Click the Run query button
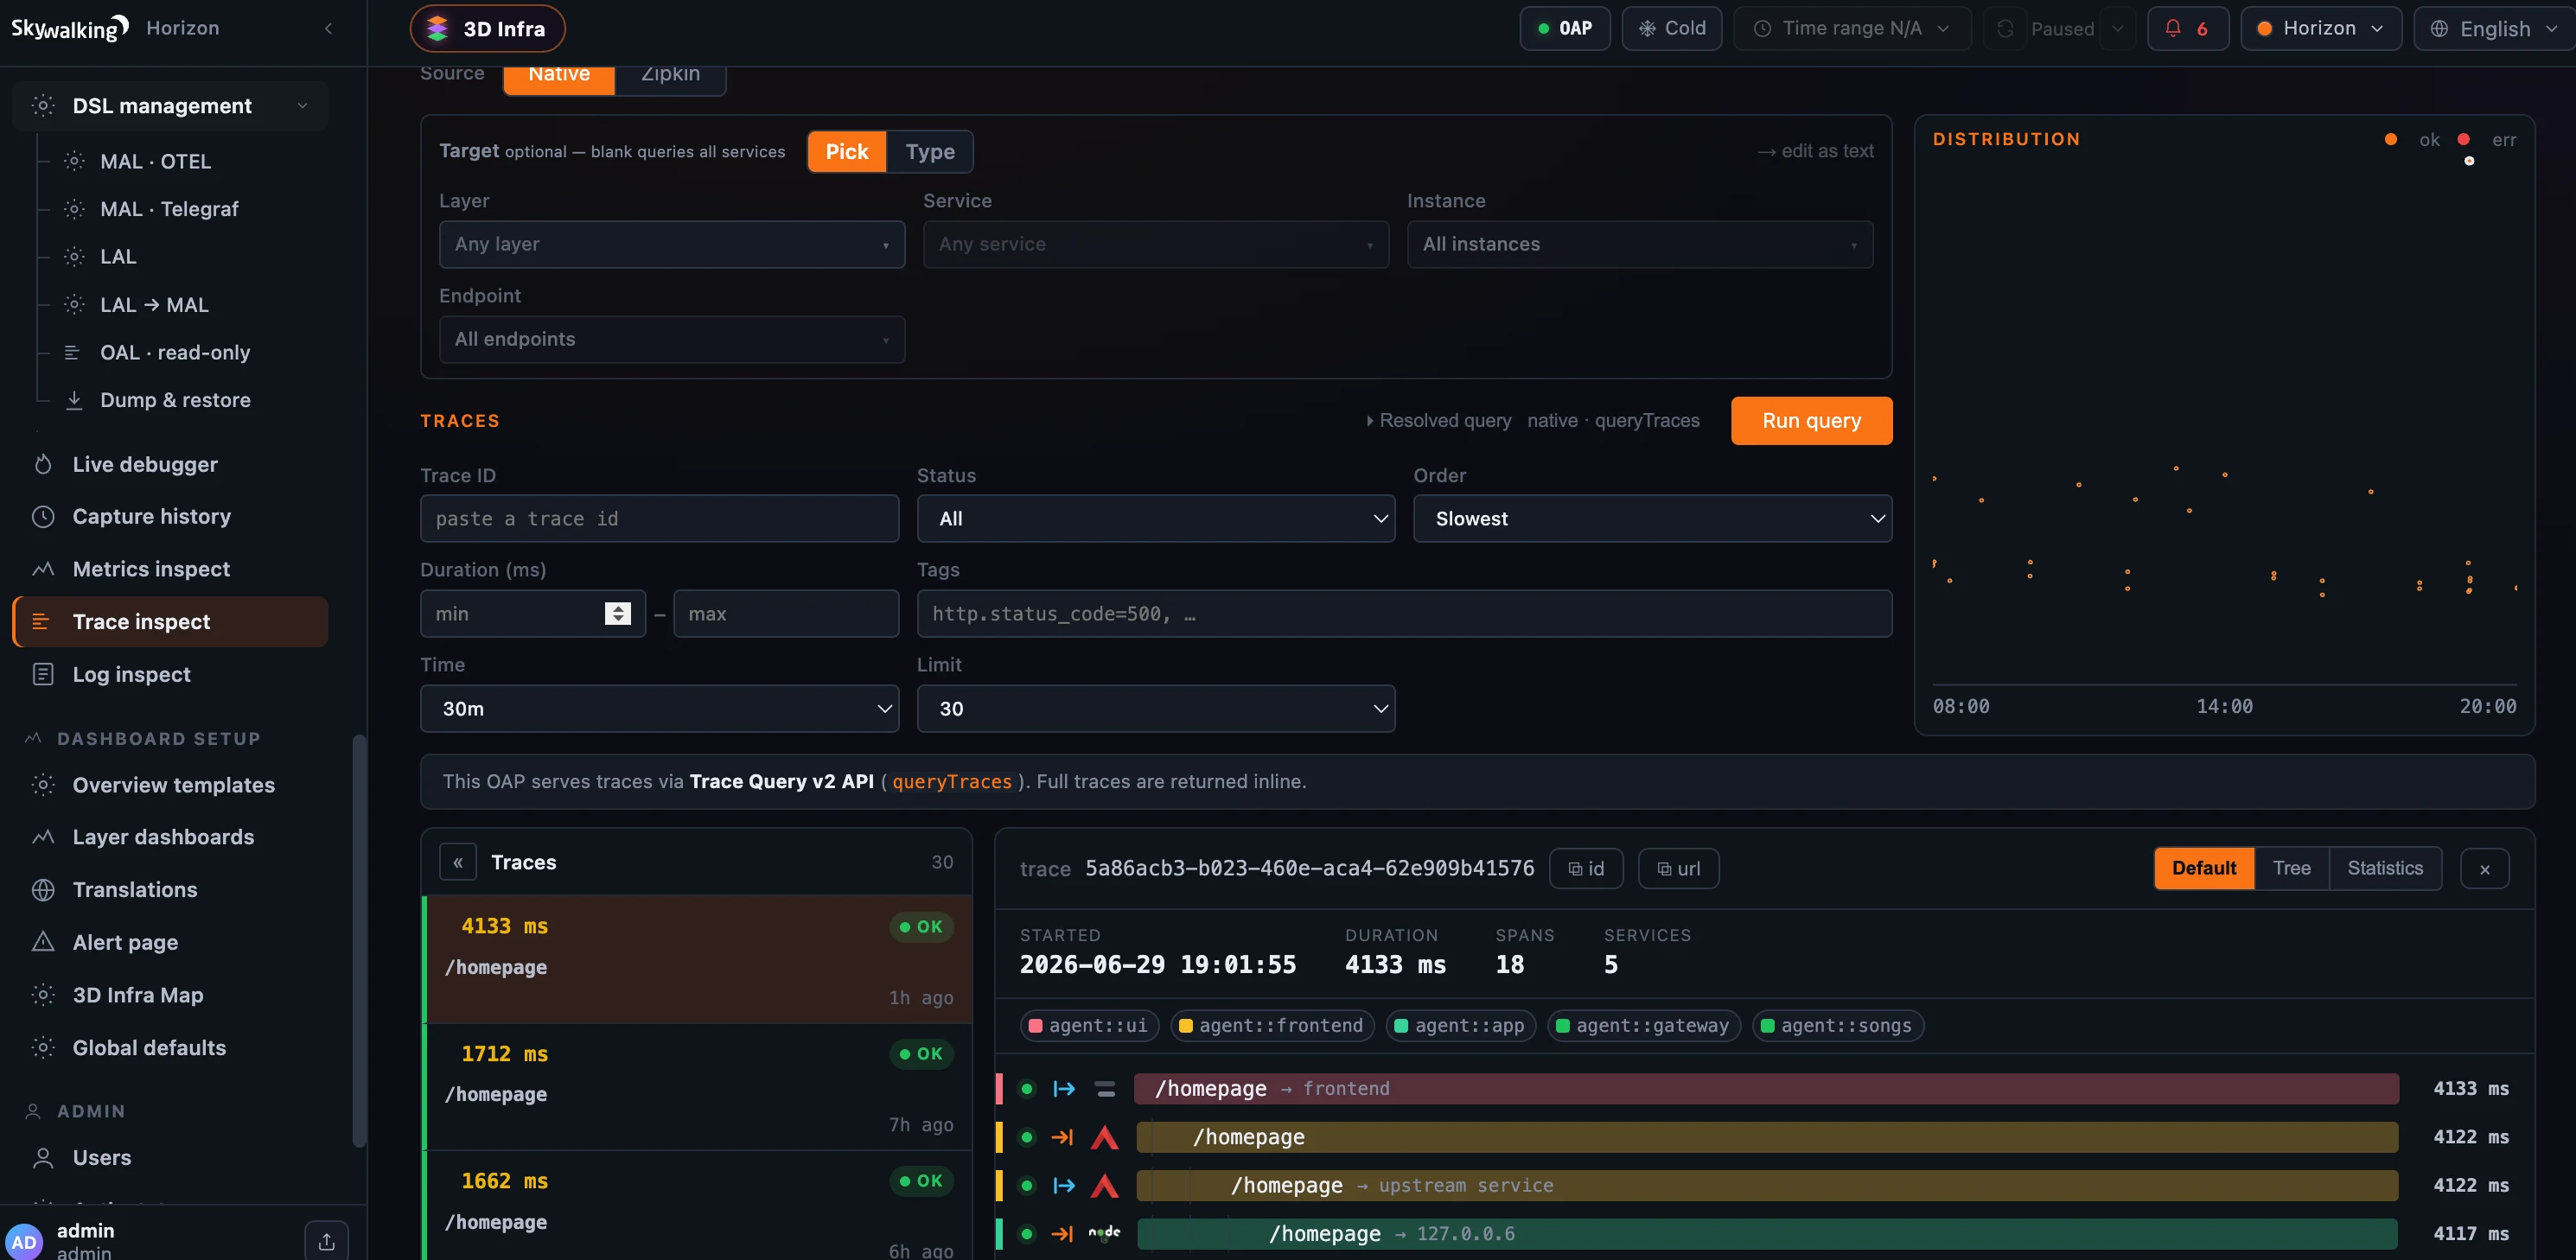The image size is (2576, 1260). pos(1811,421)
